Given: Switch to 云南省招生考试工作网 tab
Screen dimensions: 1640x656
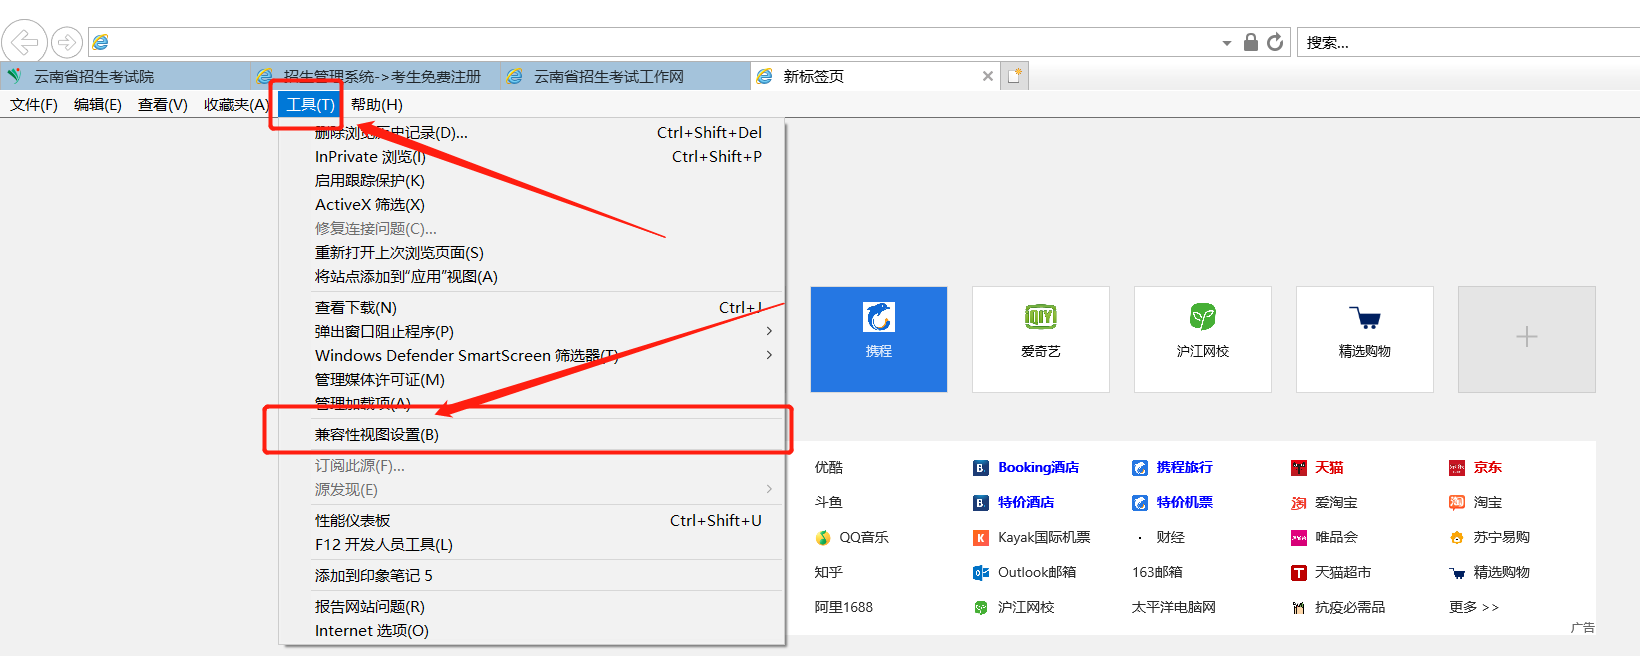Looking at the screenshot, I should 608,77.
